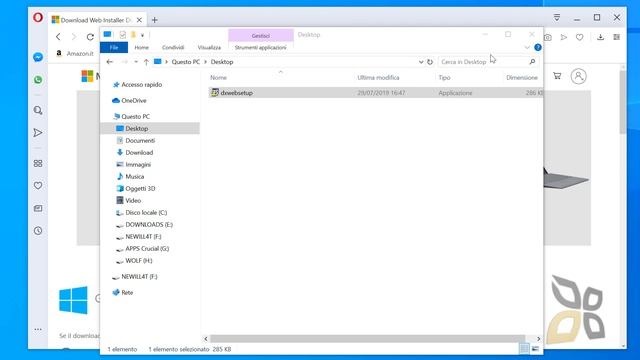Switch to the Home ribbon tab
The image size is (640, 360).
click(142, 47)
